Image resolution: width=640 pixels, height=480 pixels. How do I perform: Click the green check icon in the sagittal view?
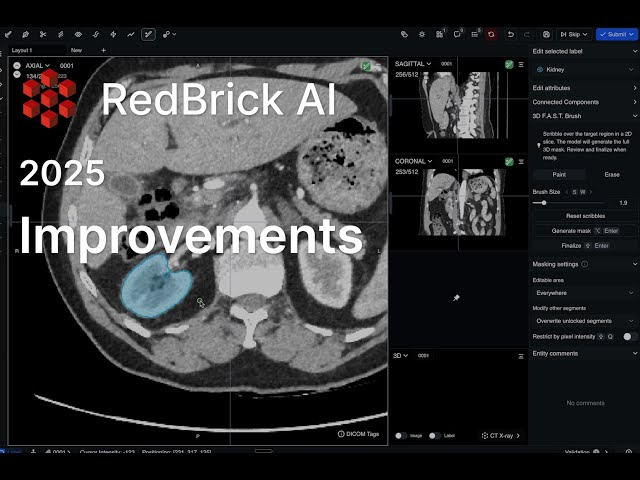[x=509, y=64]
